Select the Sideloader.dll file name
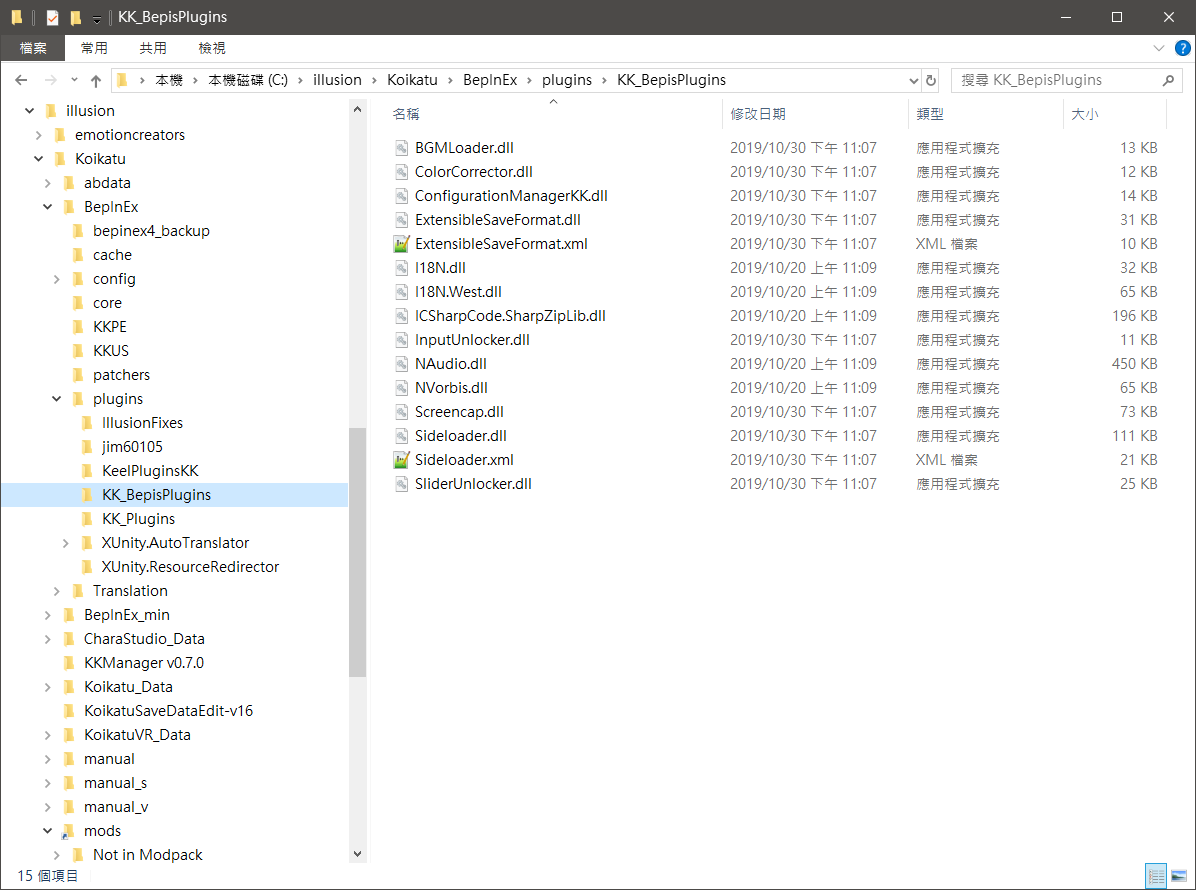The height and width of the screenshot is (890, 1196). [x=461, y=436]
